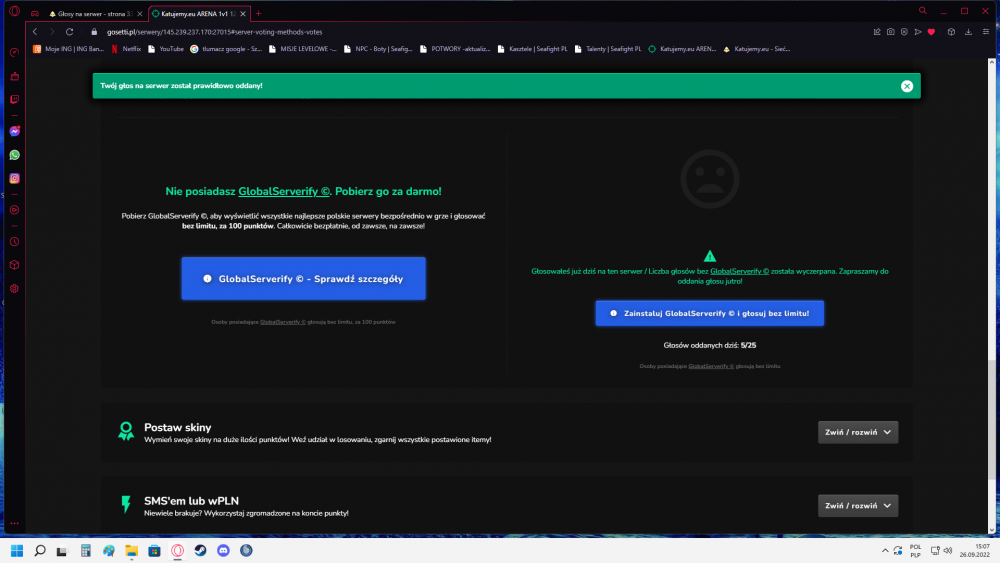The height and width of the screenshot is (563, 1000).
Task: Reload the current page
Action: pyautogui.click(x=70, y=32)
